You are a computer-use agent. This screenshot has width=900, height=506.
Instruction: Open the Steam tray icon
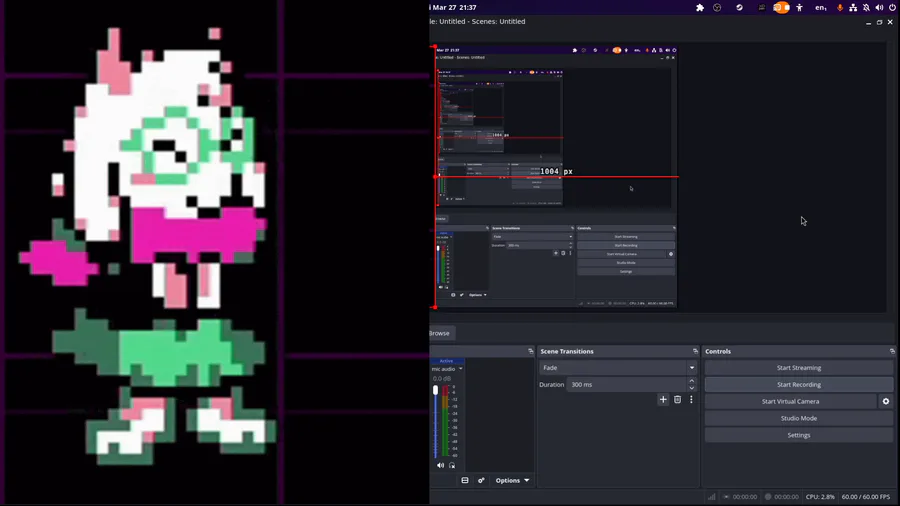click(739, 7)
